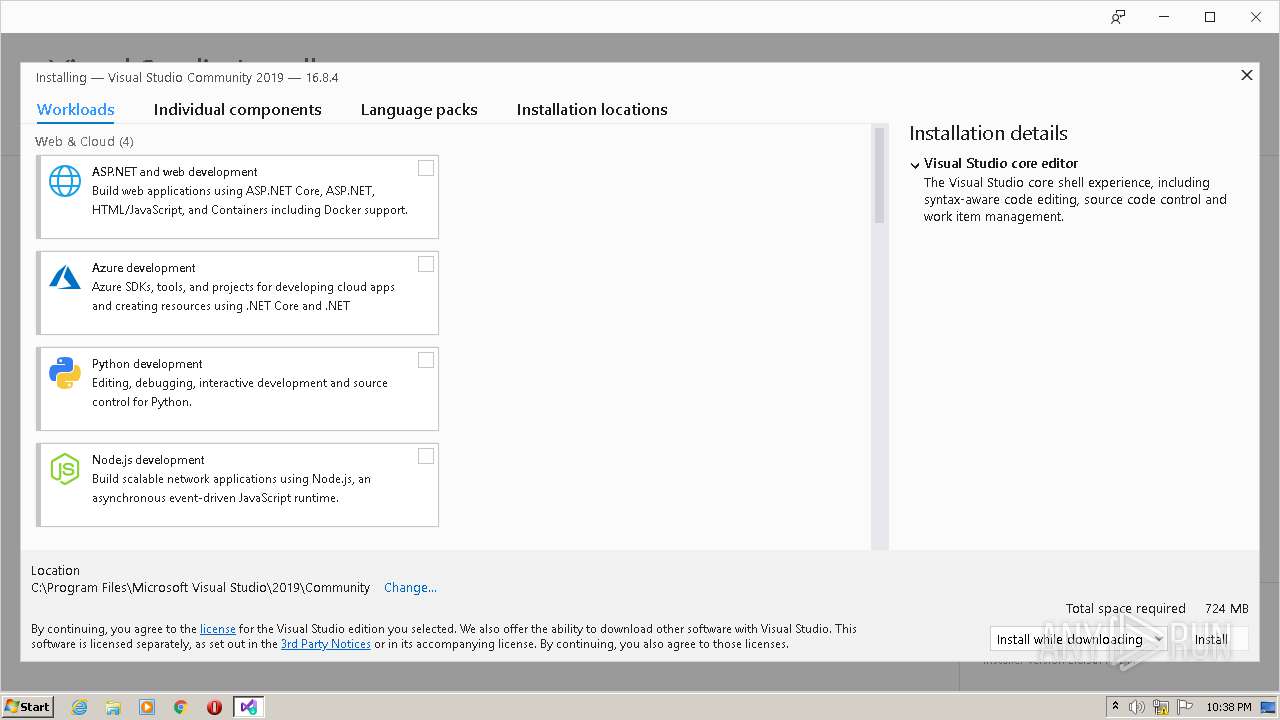Select the Node.js development workload checkbox

(426, 456)
